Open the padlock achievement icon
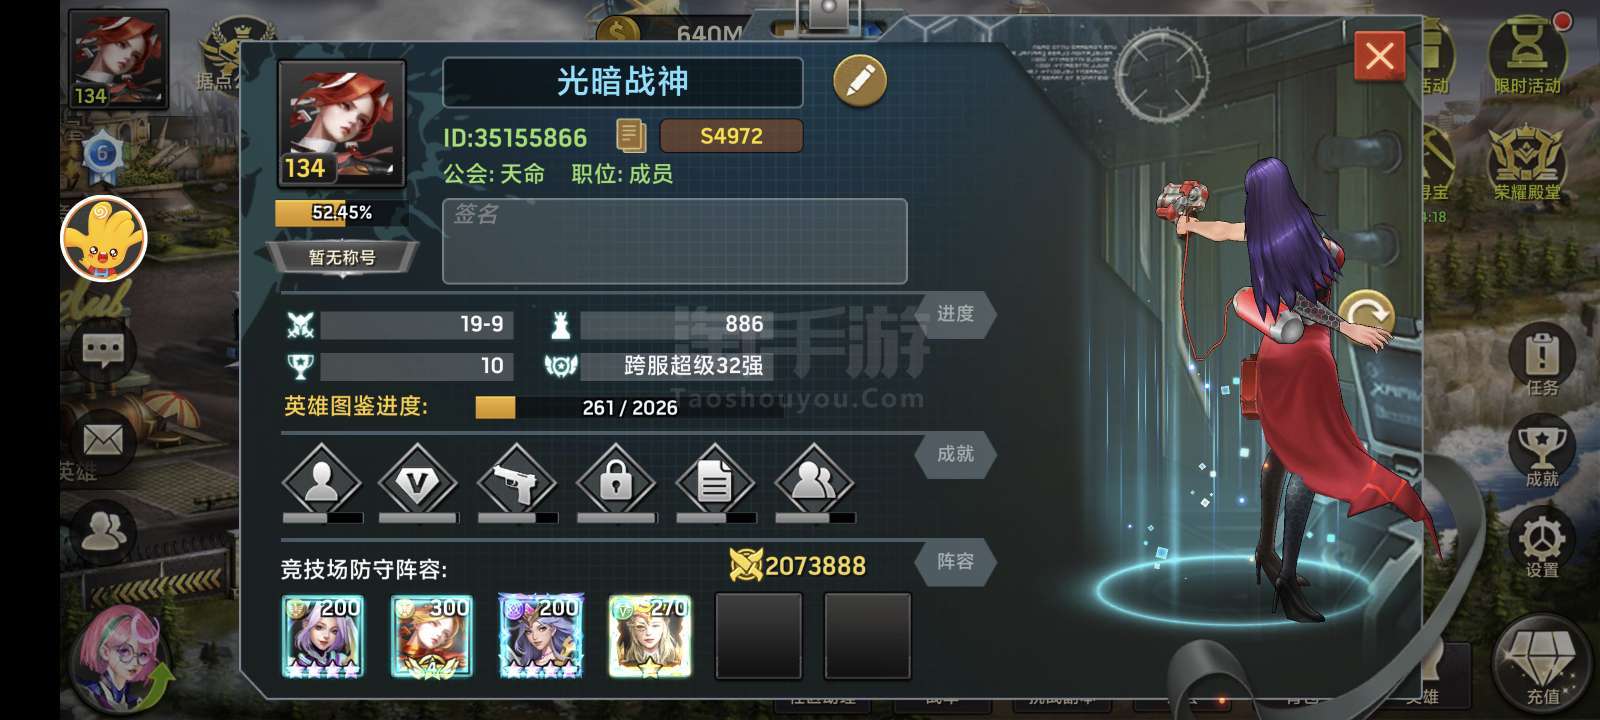Screen dimensions: 1600x720 [616, 484]
